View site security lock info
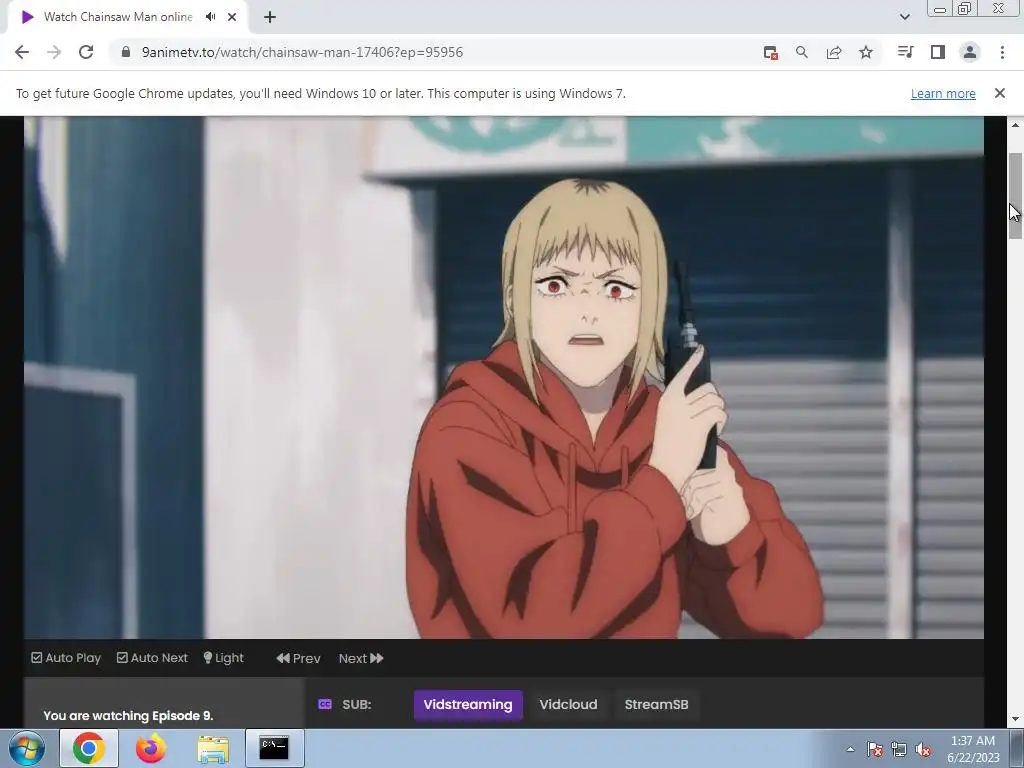 click(126, 52)
